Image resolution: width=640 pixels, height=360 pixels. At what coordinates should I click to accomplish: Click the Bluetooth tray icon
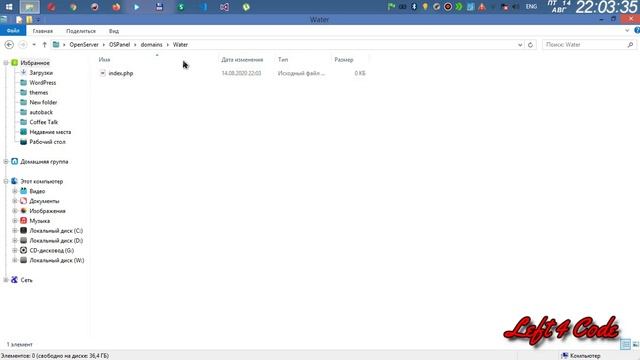(414, 7)
